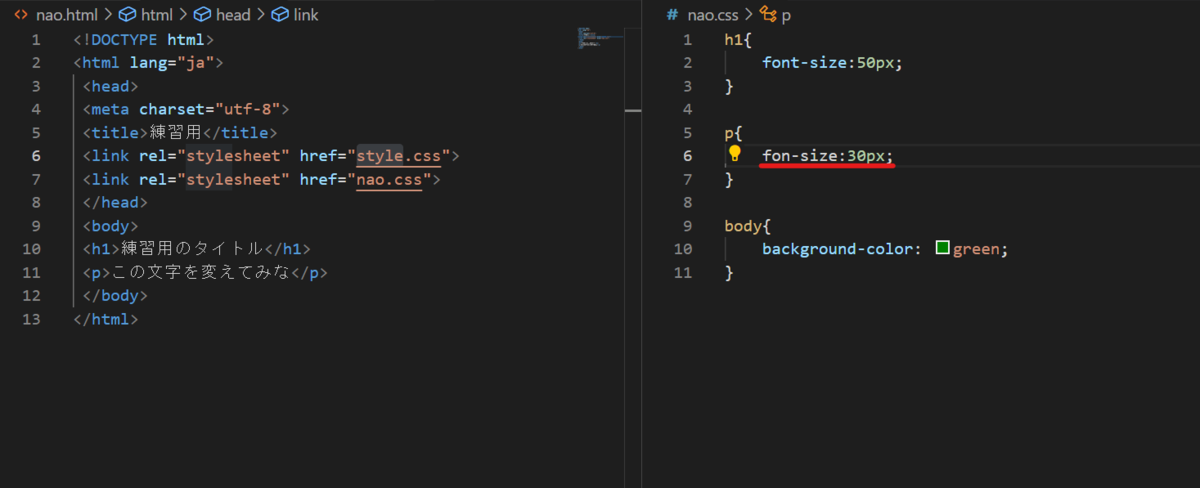This screenshot has height=488, width=1200.
Task: Click the head cube symbol icon in breadcrumb
Action: tap(203, 15)
